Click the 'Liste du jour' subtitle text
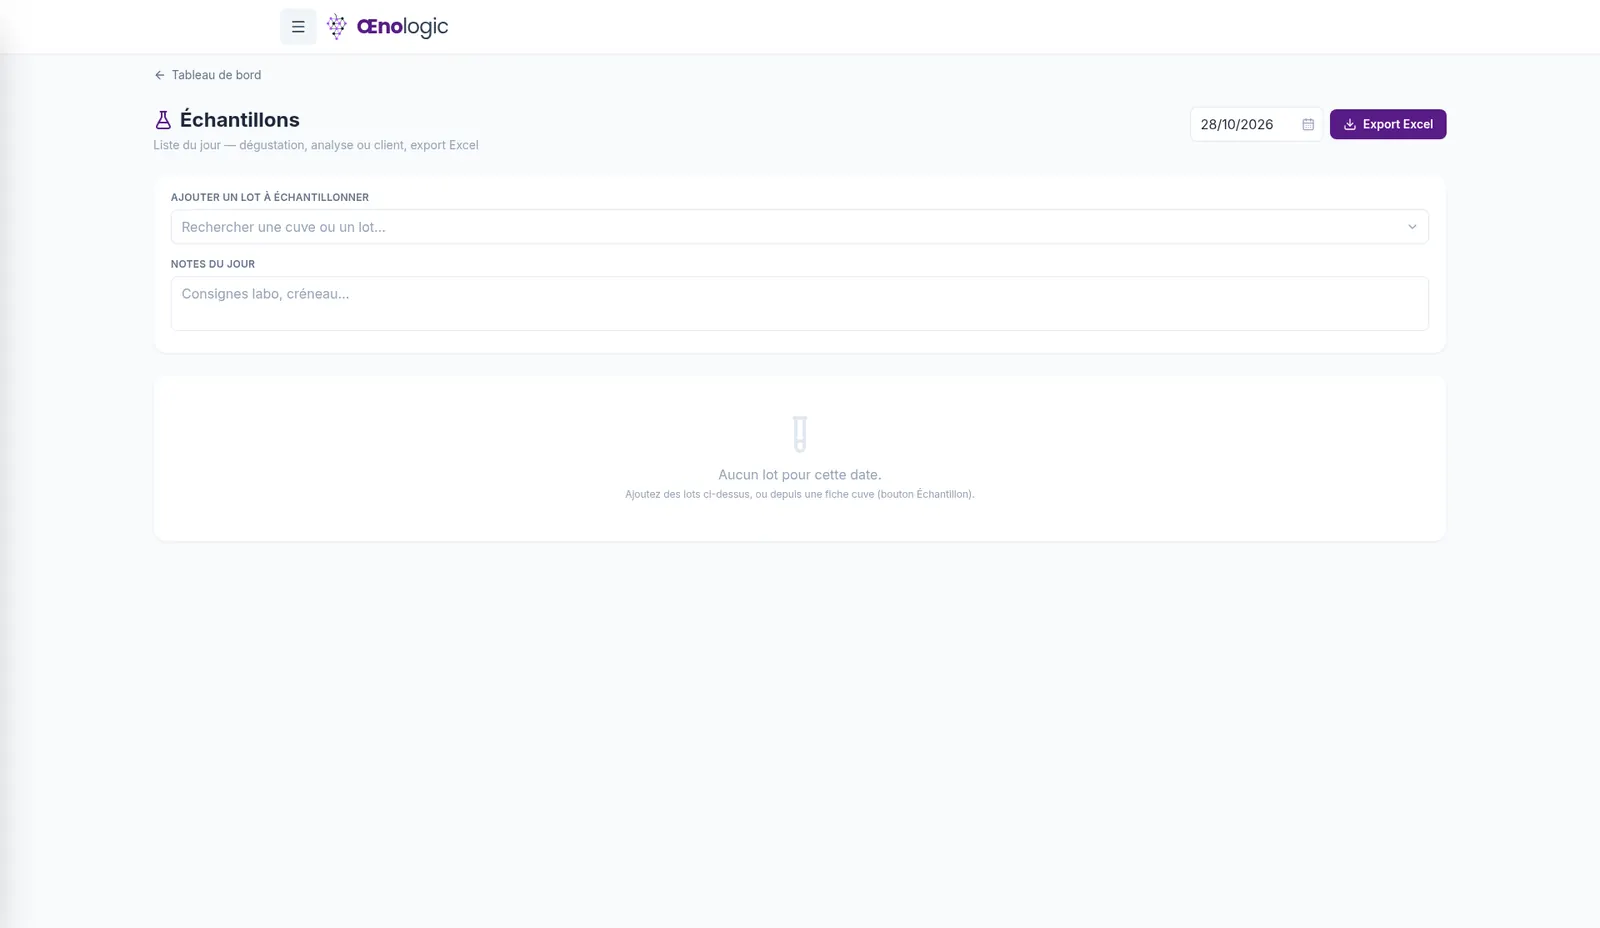The height and width of the screenshot is (928, 1600). [x=316, y=145]
